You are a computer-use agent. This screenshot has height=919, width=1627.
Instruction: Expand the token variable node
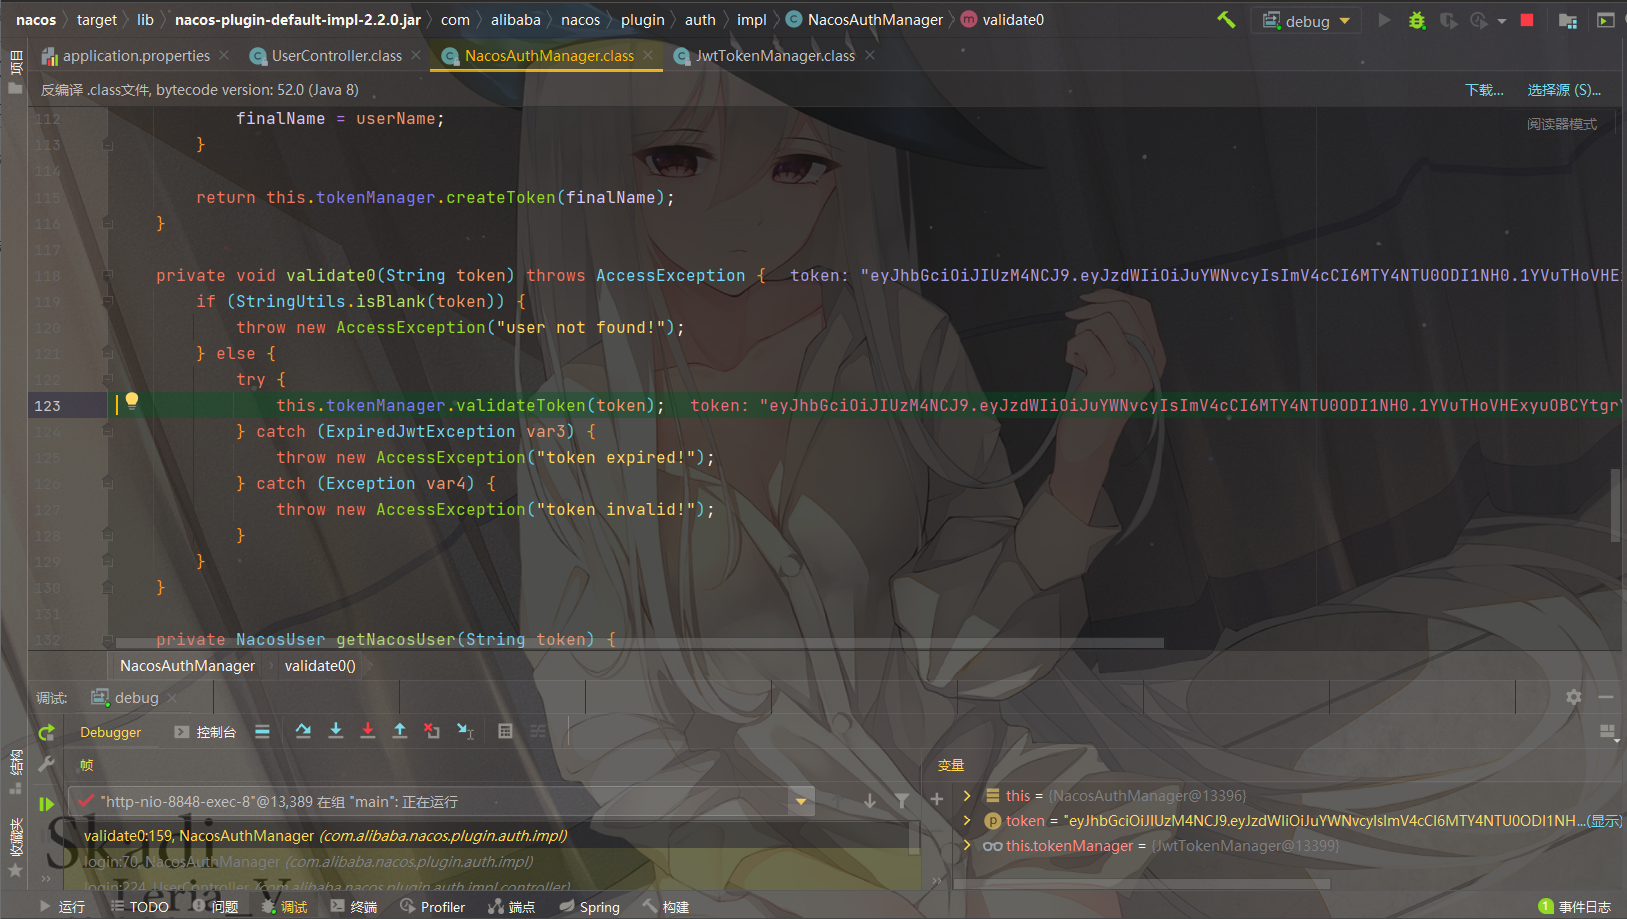[967, 820]
